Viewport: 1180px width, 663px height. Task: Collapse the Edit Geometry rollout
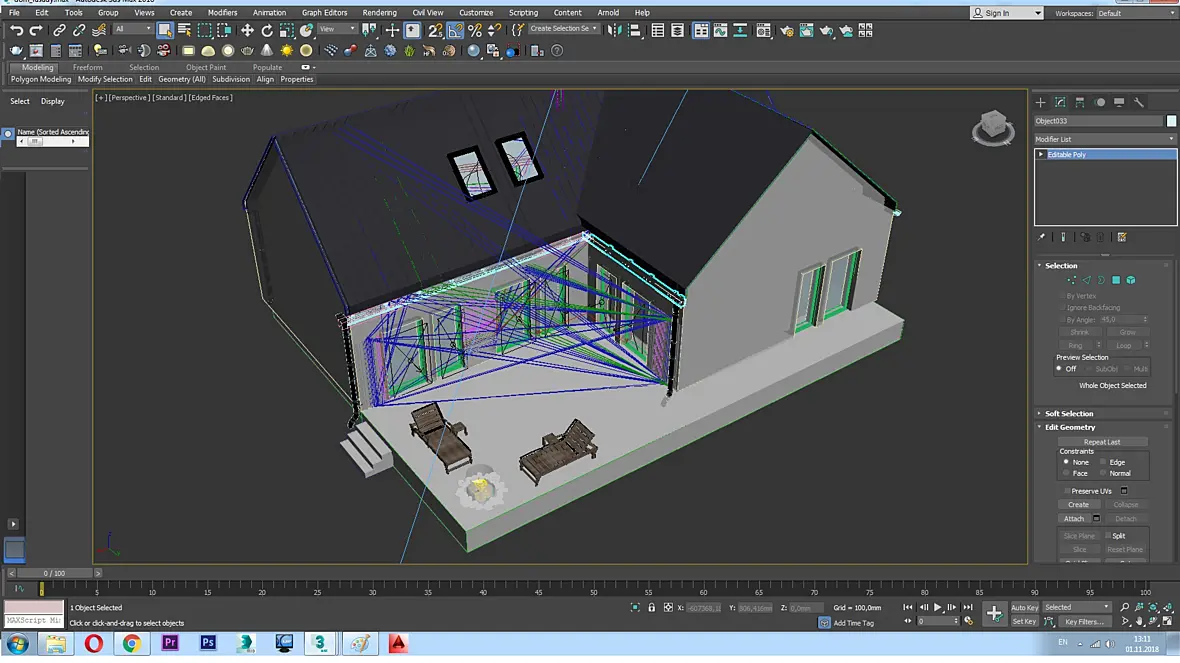[1069, 427]
